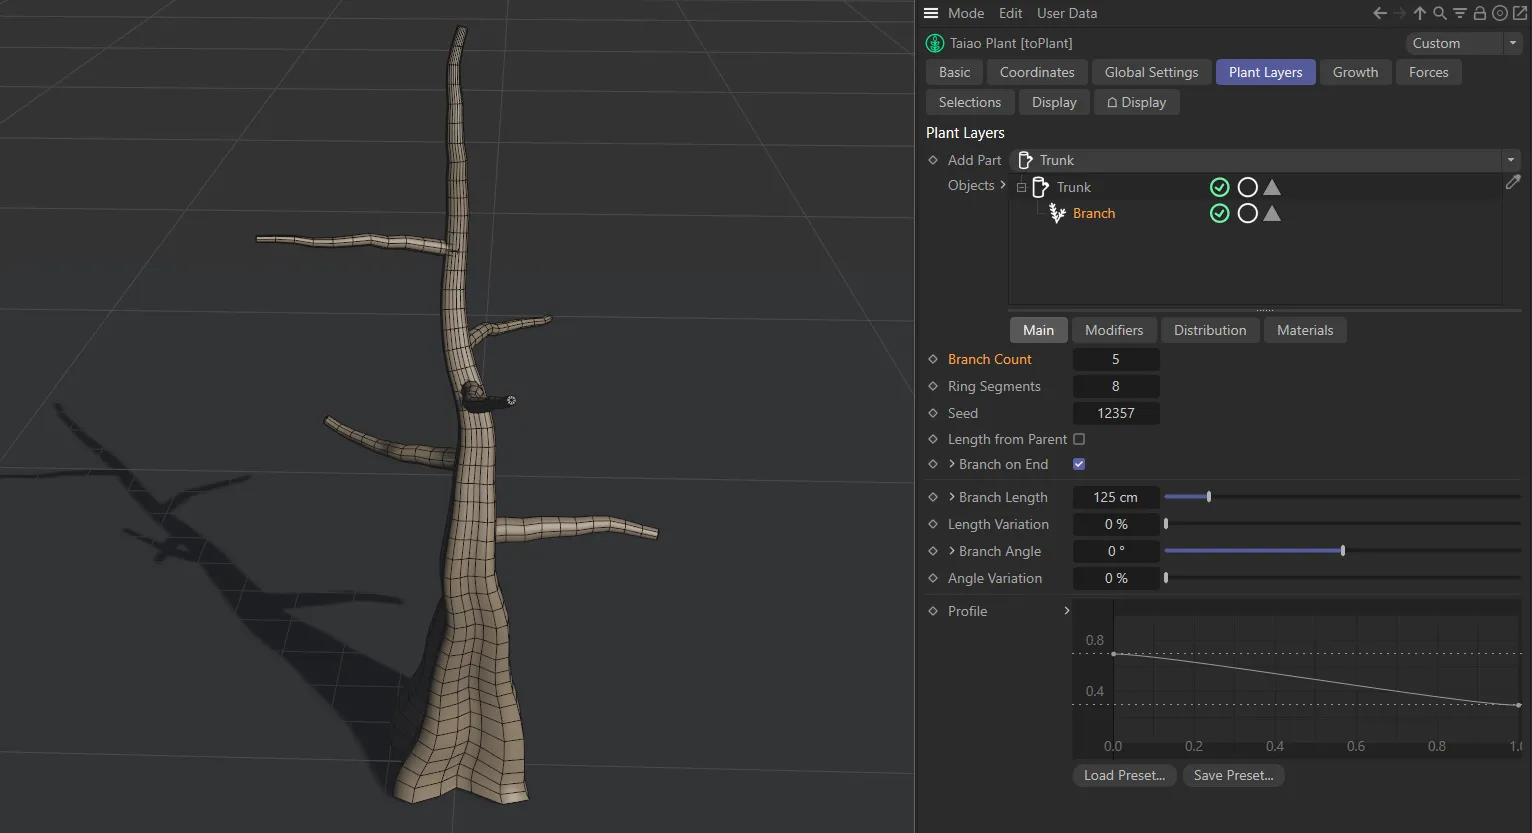Viewport: 1532px width, 833px height.
Task: Toggle the green check enable icon on Branch
Action: point(1219,213)
